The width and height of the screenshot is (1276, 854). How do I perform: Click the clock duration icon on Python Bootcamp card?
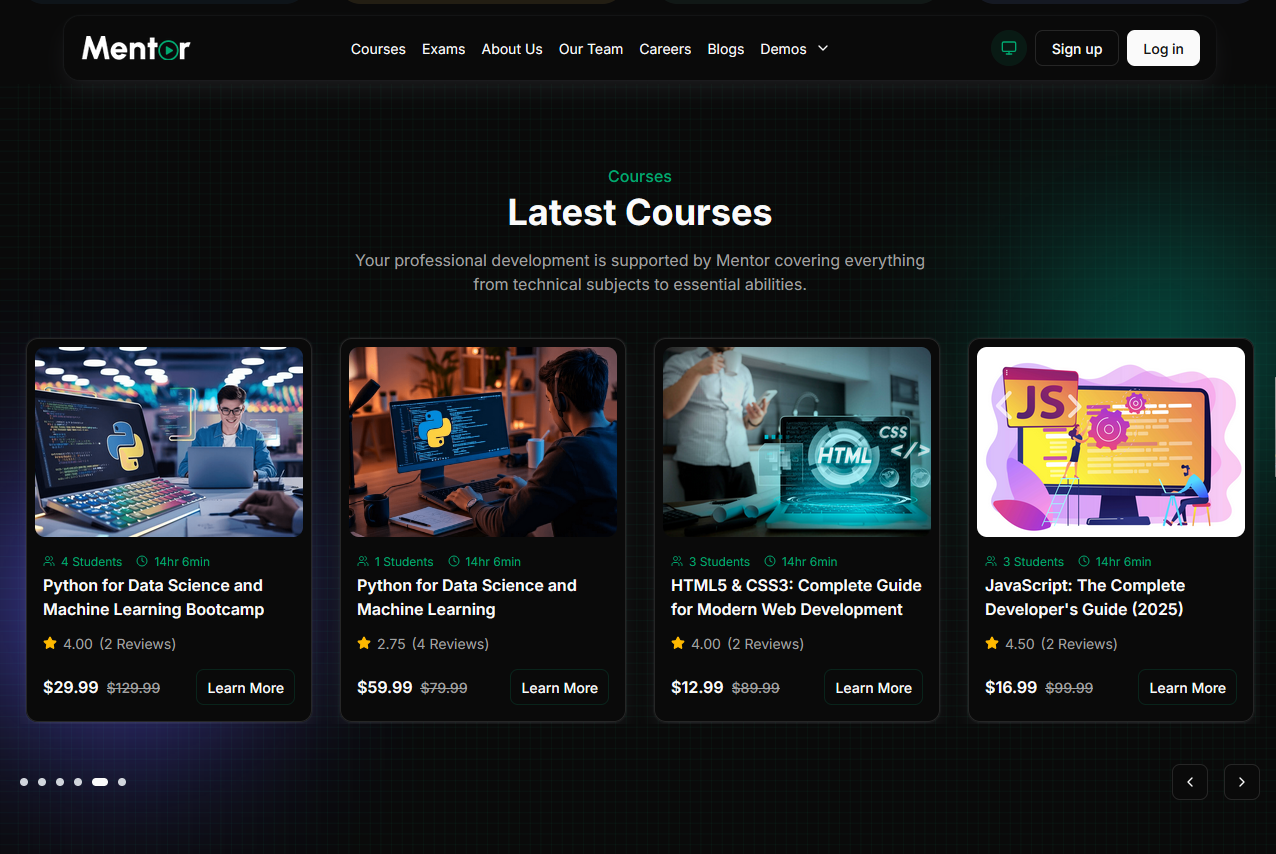point(142,562)
